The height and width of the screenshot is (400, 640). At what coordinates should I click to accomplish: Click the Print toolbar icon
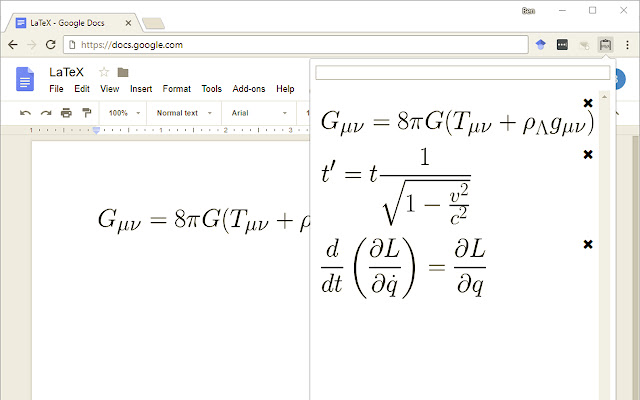[66, 113]
